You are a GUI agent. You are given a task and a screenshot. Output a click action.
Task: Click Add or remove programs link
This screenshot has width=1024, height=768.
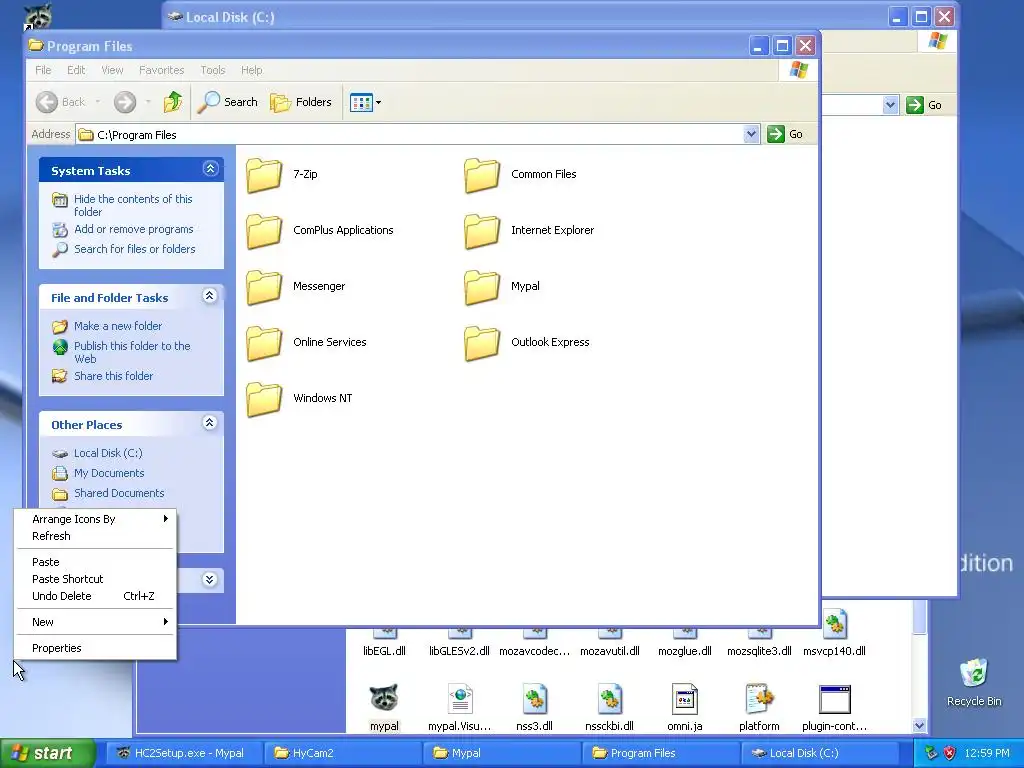133,229
